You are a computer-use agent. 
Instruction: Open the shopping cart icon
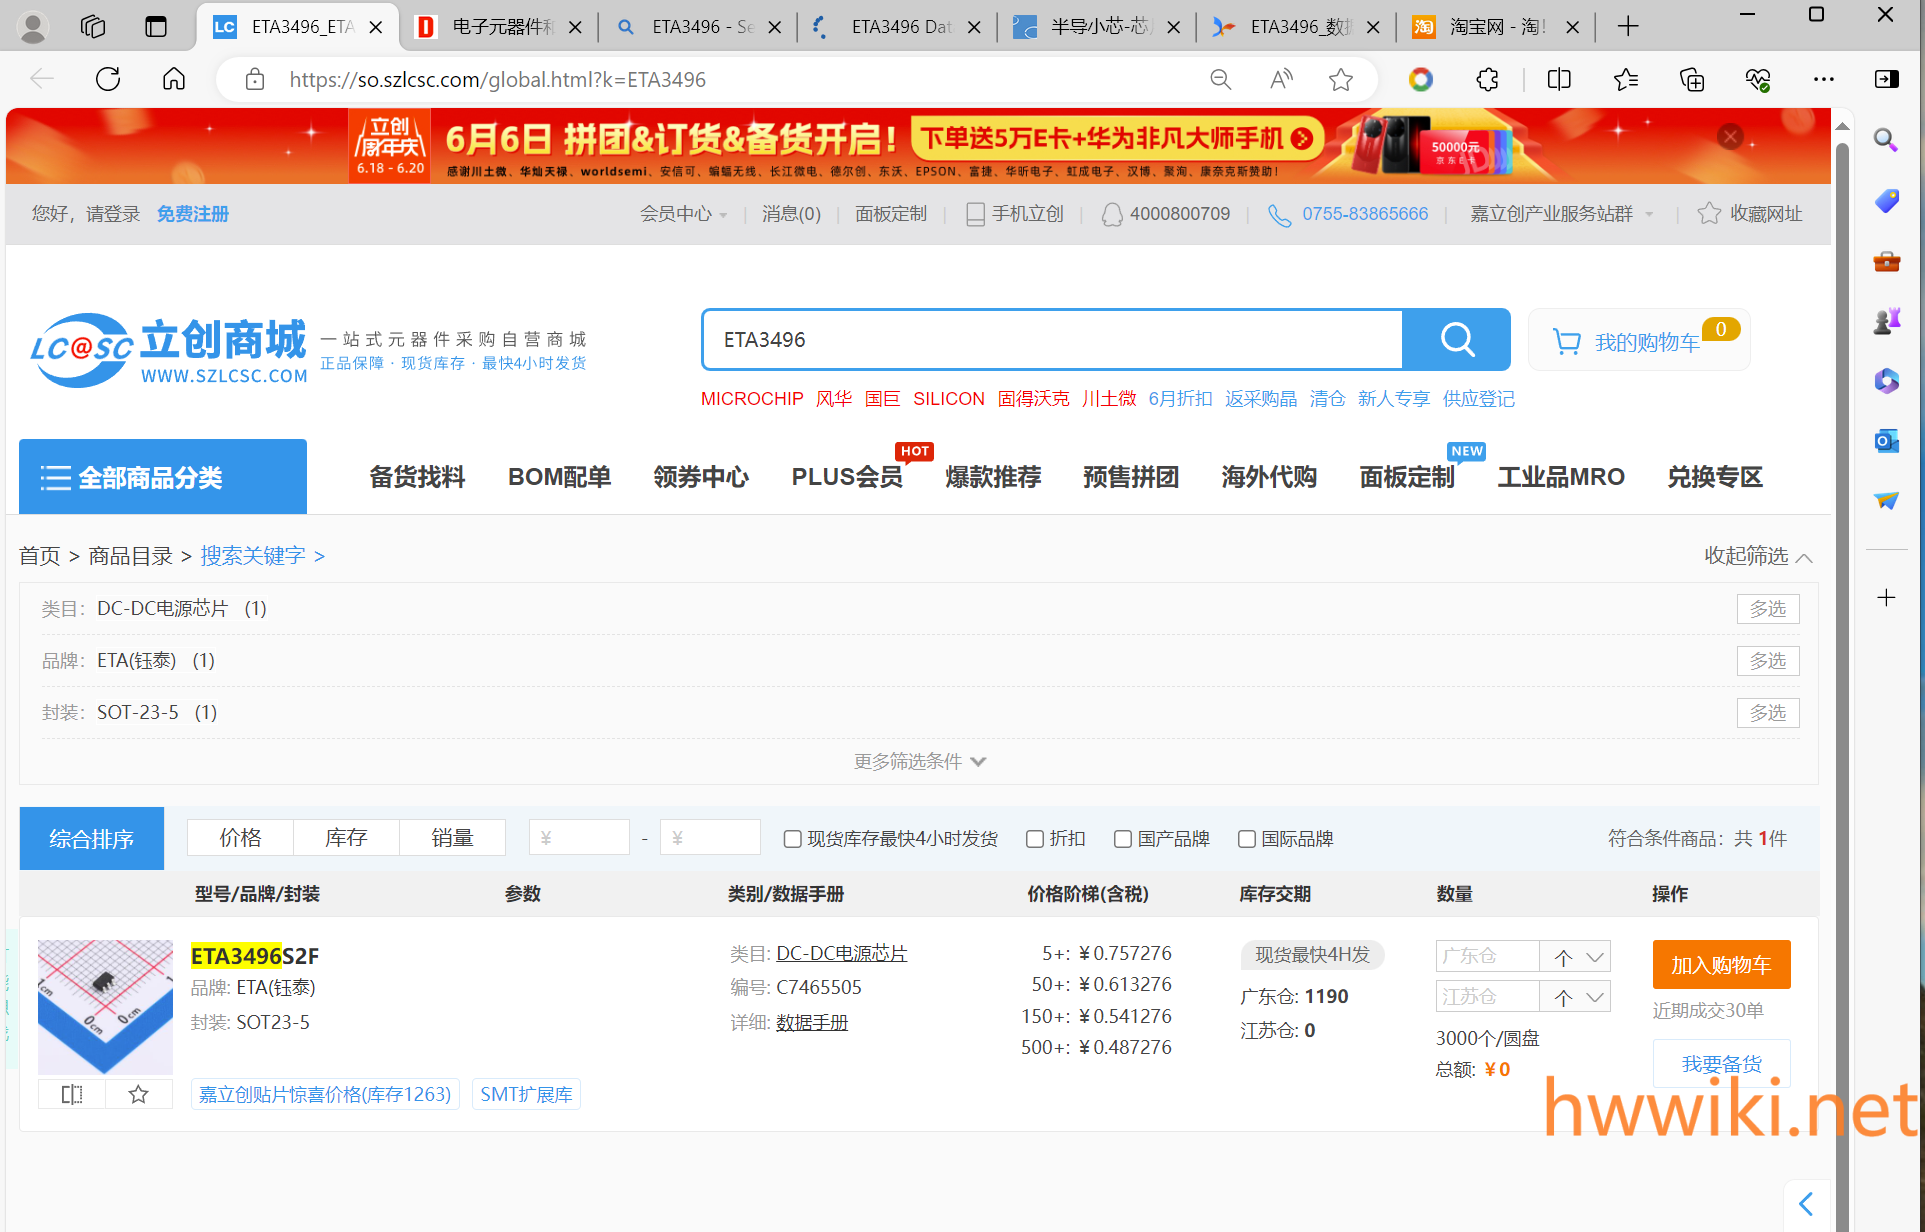point(1566,342)
